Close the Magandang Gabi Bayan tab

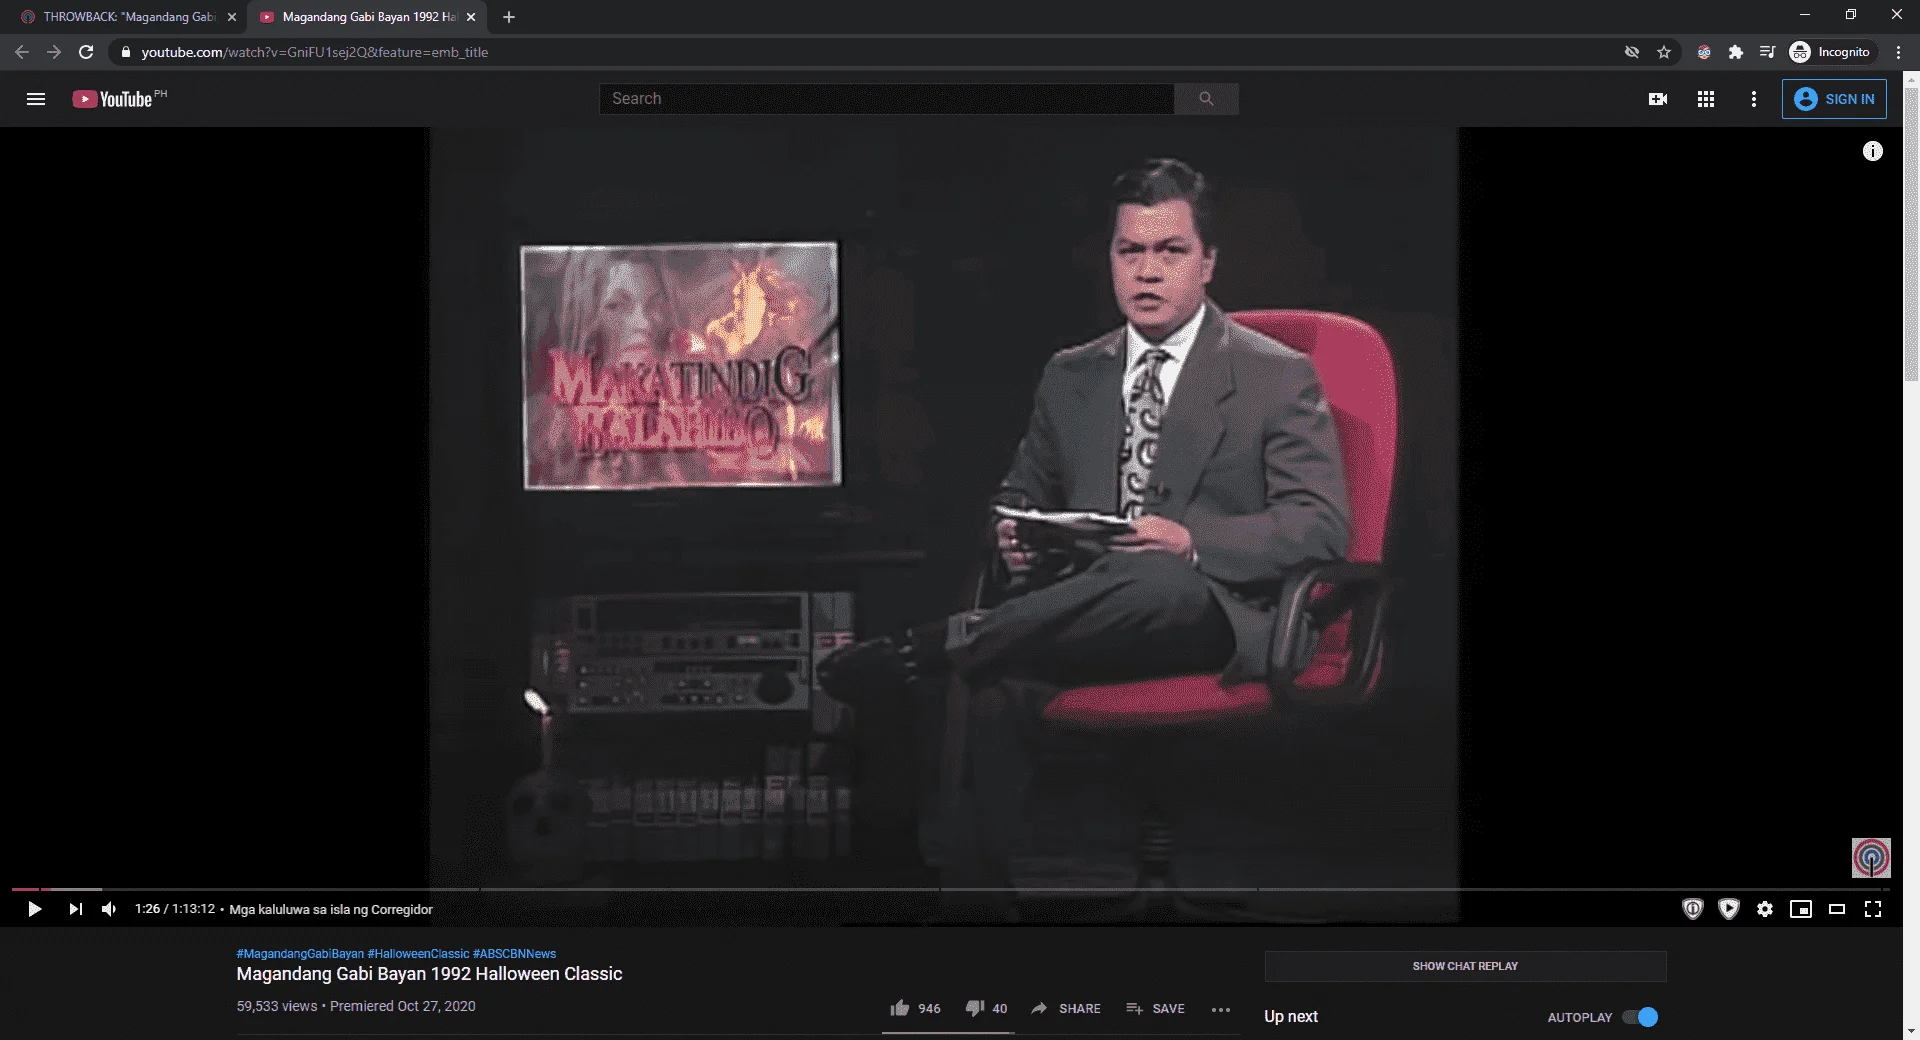coord(471,17)
